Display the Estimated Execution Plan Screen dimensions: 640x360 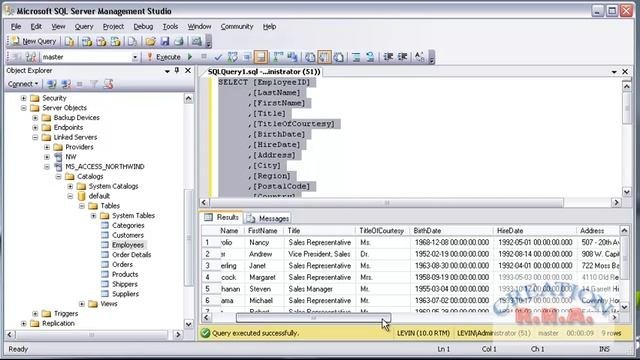tap(233, 57)
